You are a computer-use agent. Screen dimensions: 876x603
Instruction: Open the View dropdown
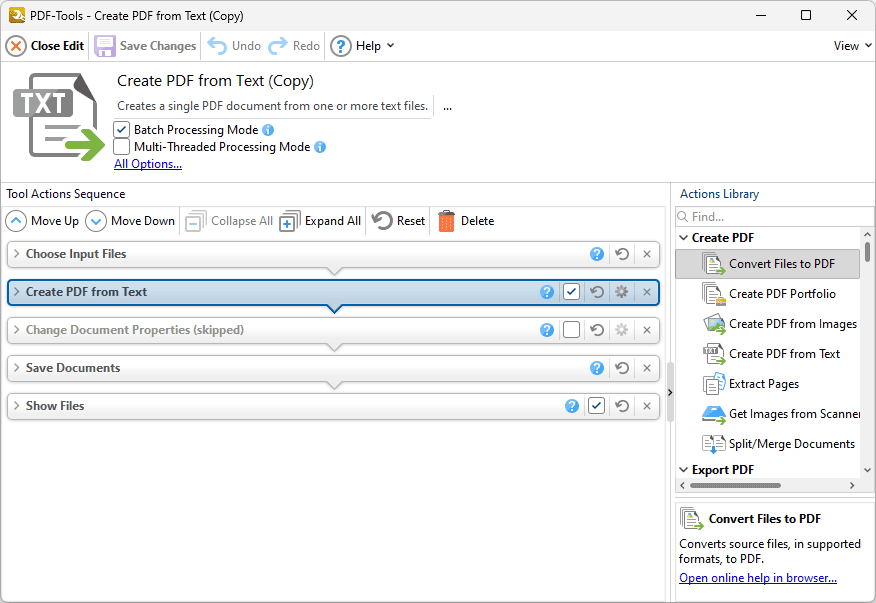(x=849, y=45)
